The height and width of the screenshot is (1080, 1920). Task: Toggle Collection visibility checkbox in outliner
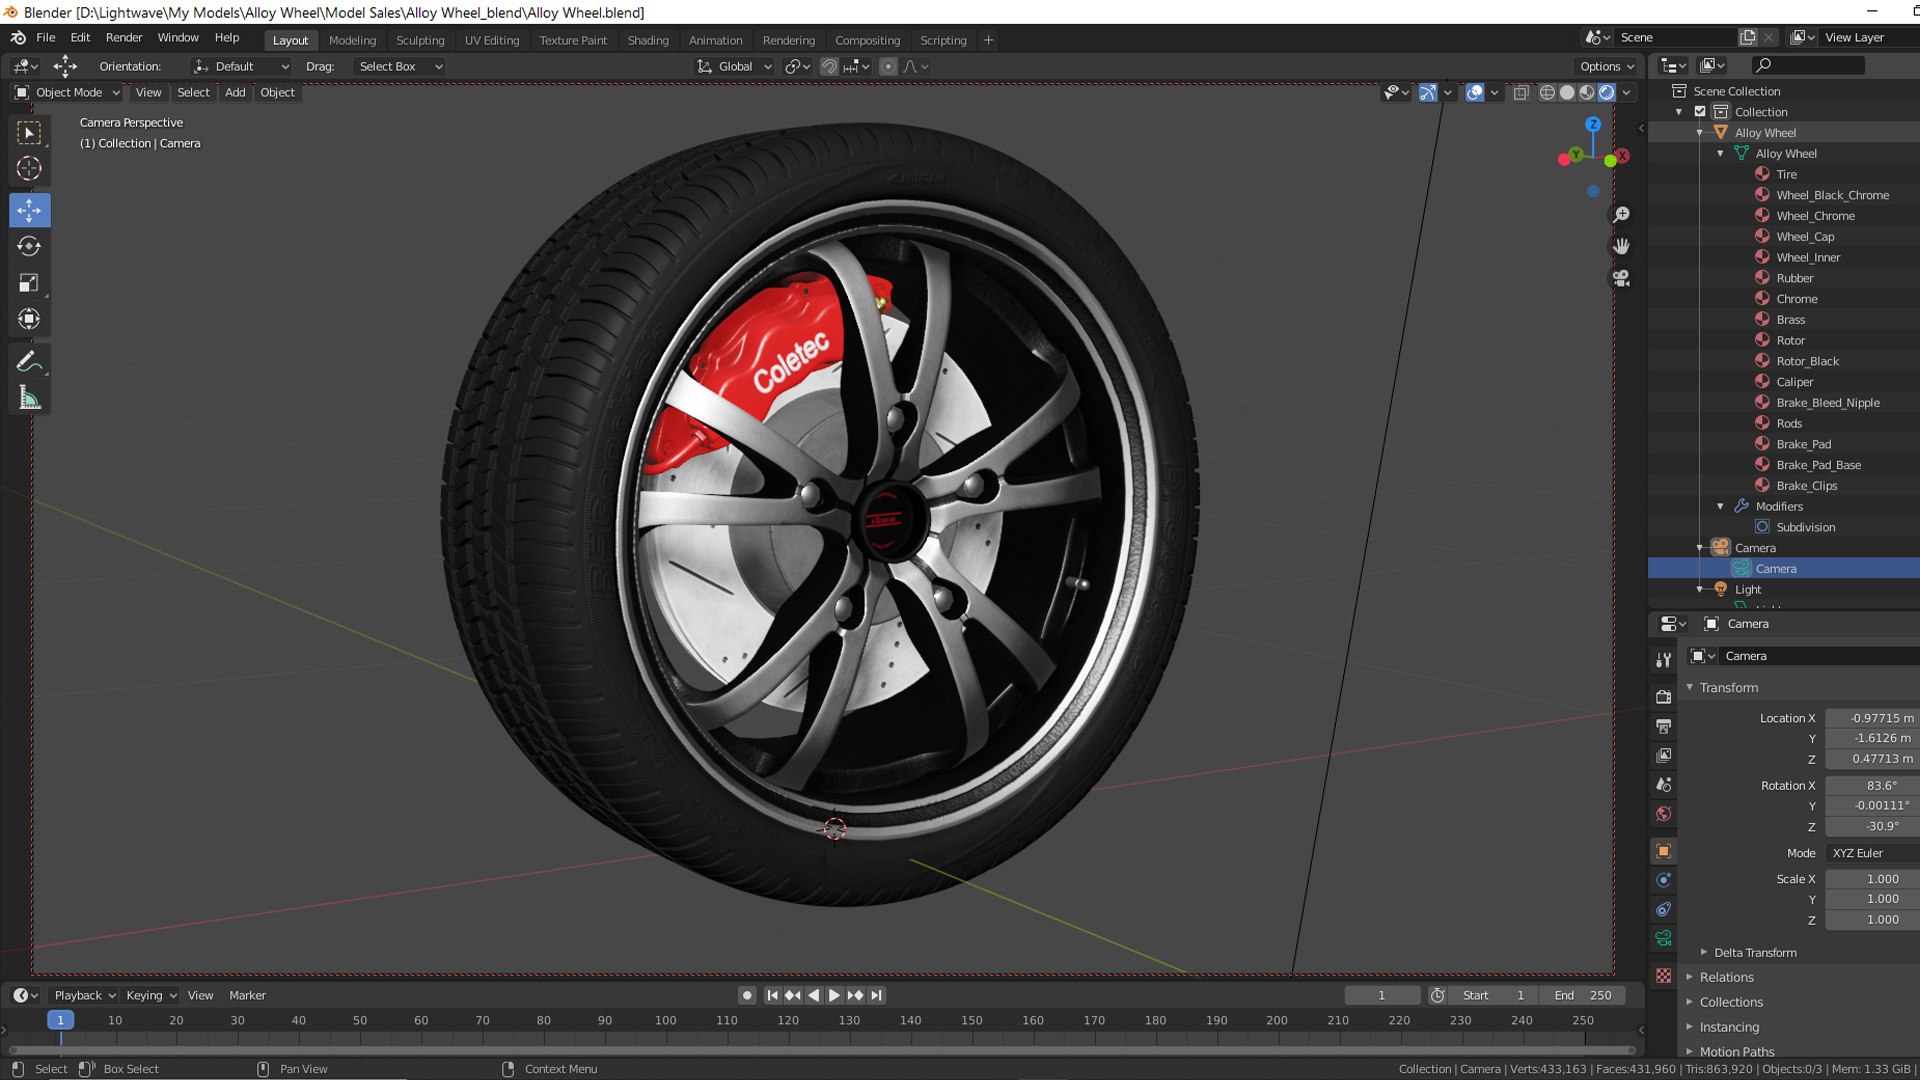pyautogui.click(x=1700, y=112)
